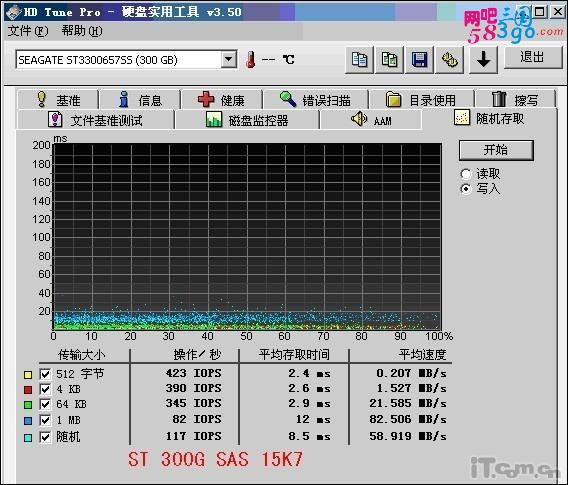Open the 健康 health tab

point(221,99)
